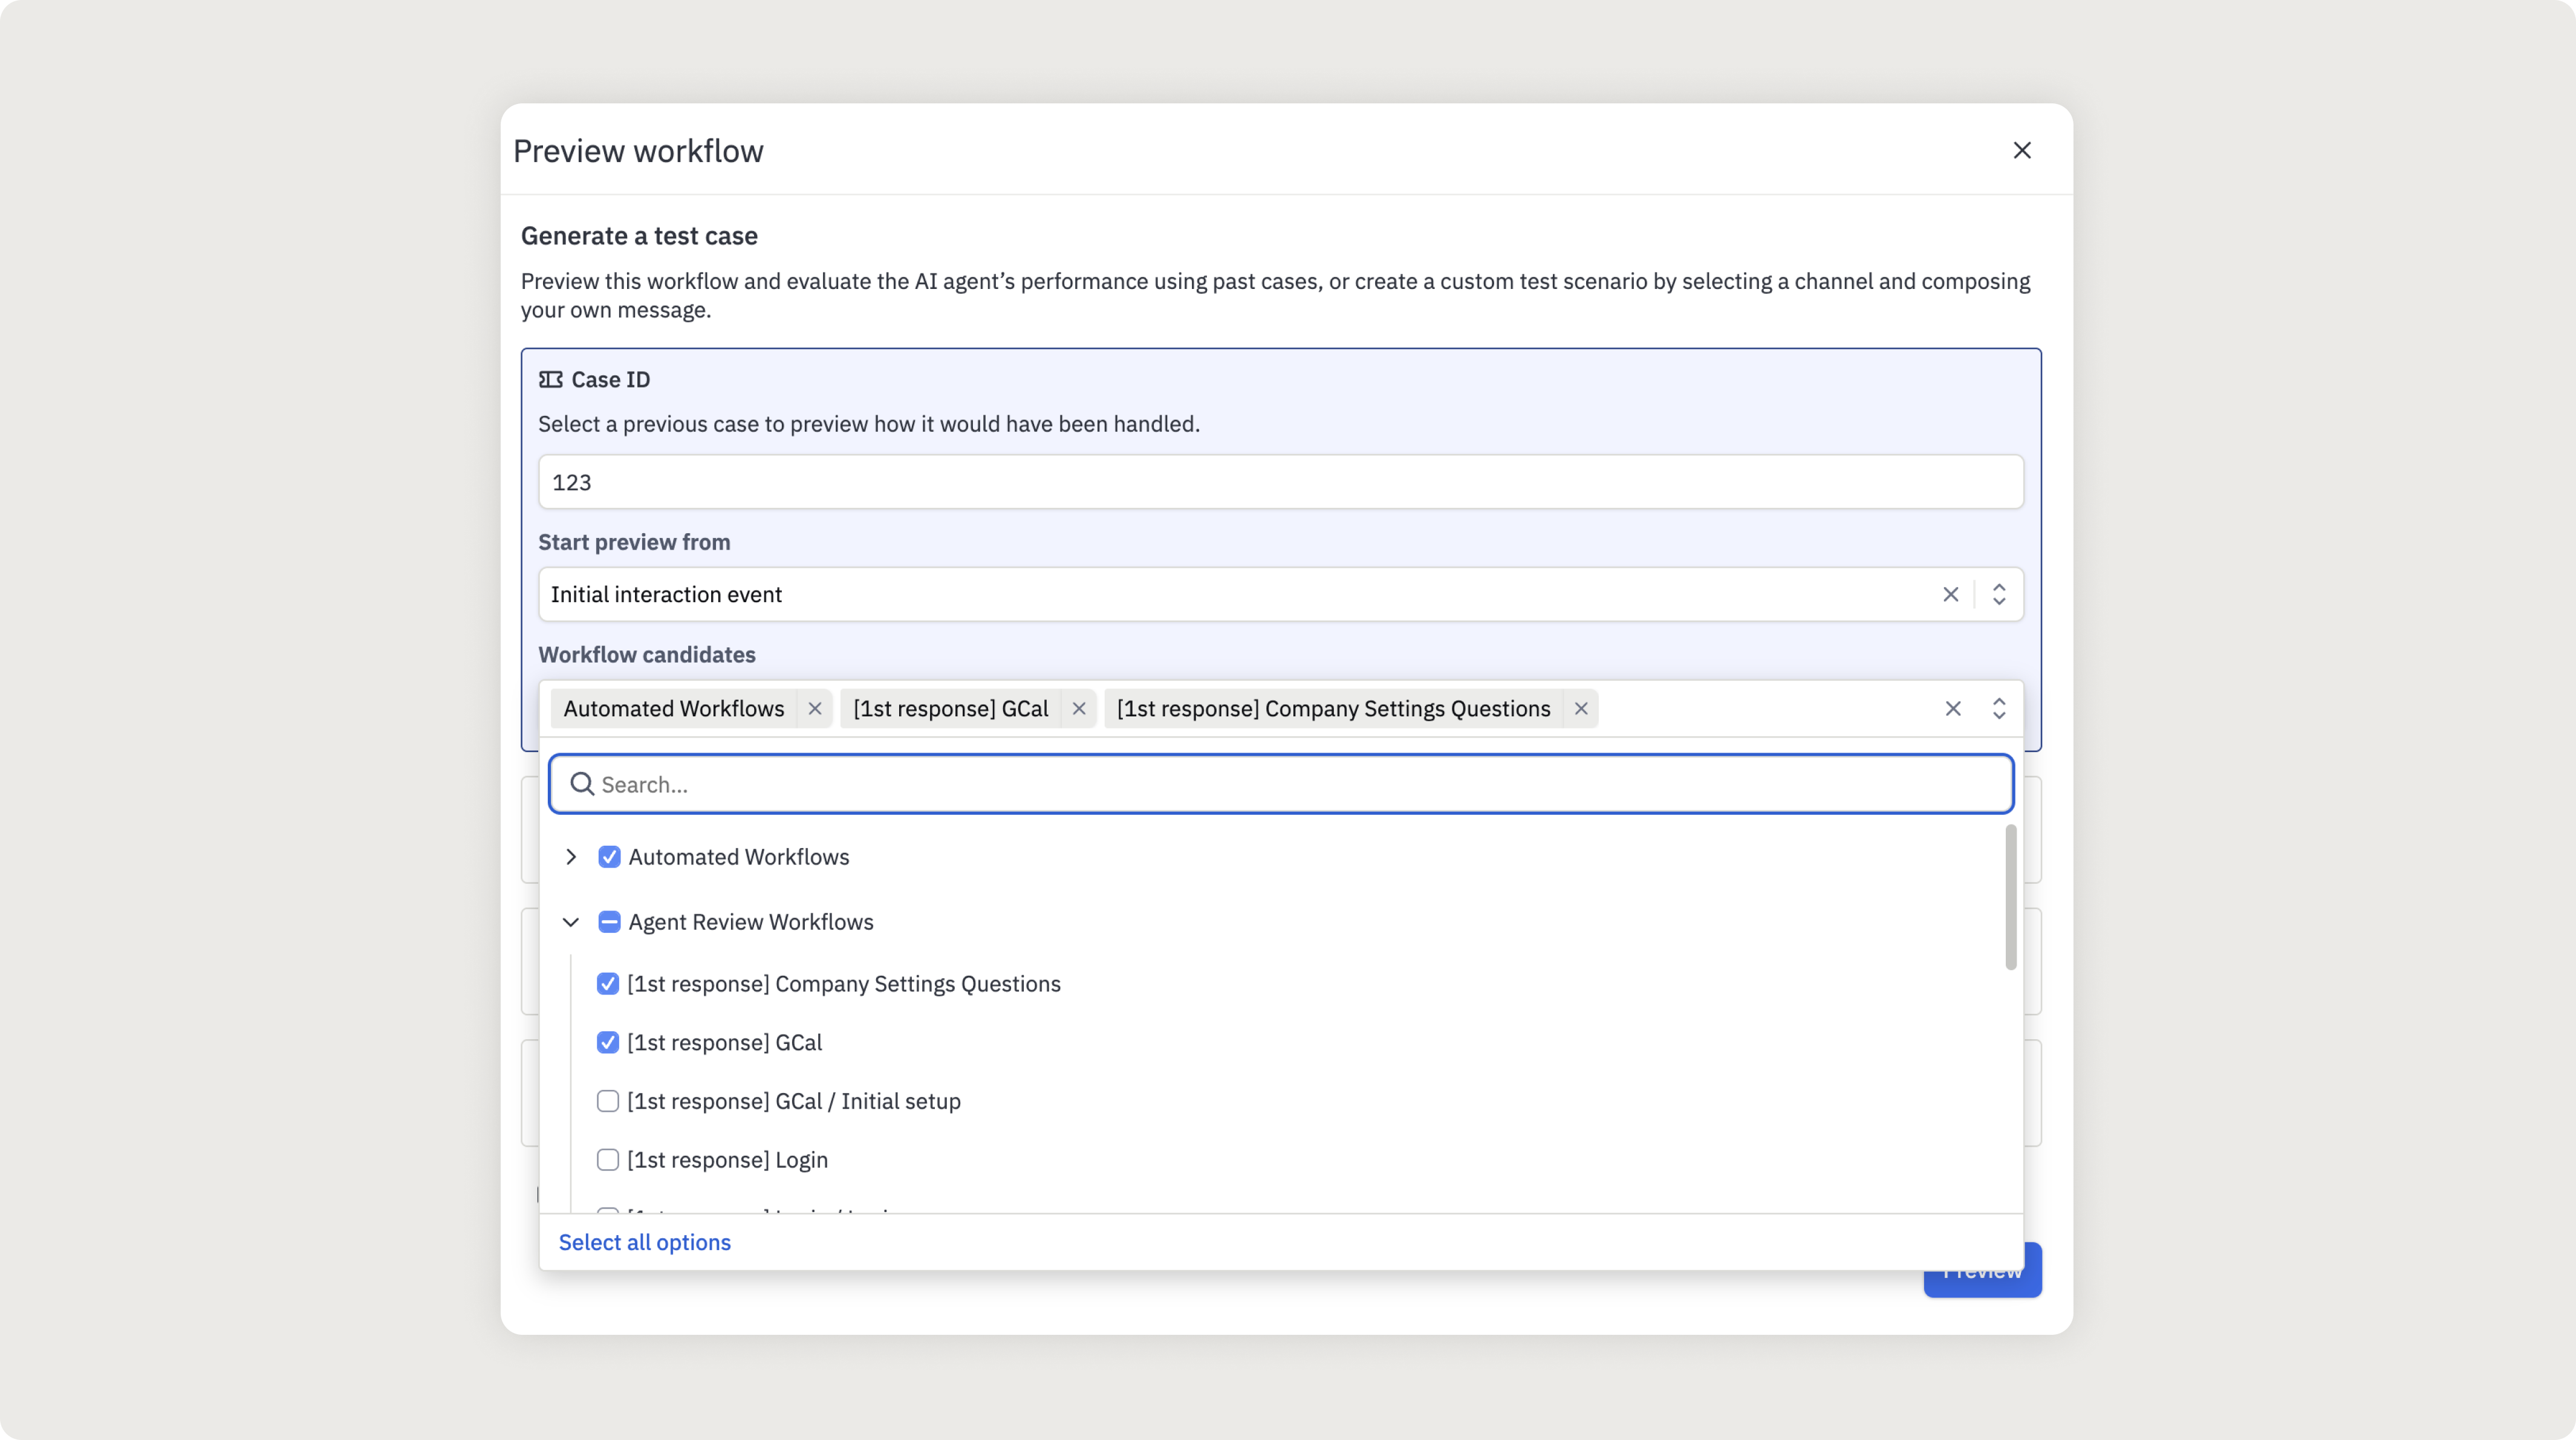Remove the Company Settings Questions tag
The height and width of the screenshot is (1440, 2576).
[x=1580, y=708]
